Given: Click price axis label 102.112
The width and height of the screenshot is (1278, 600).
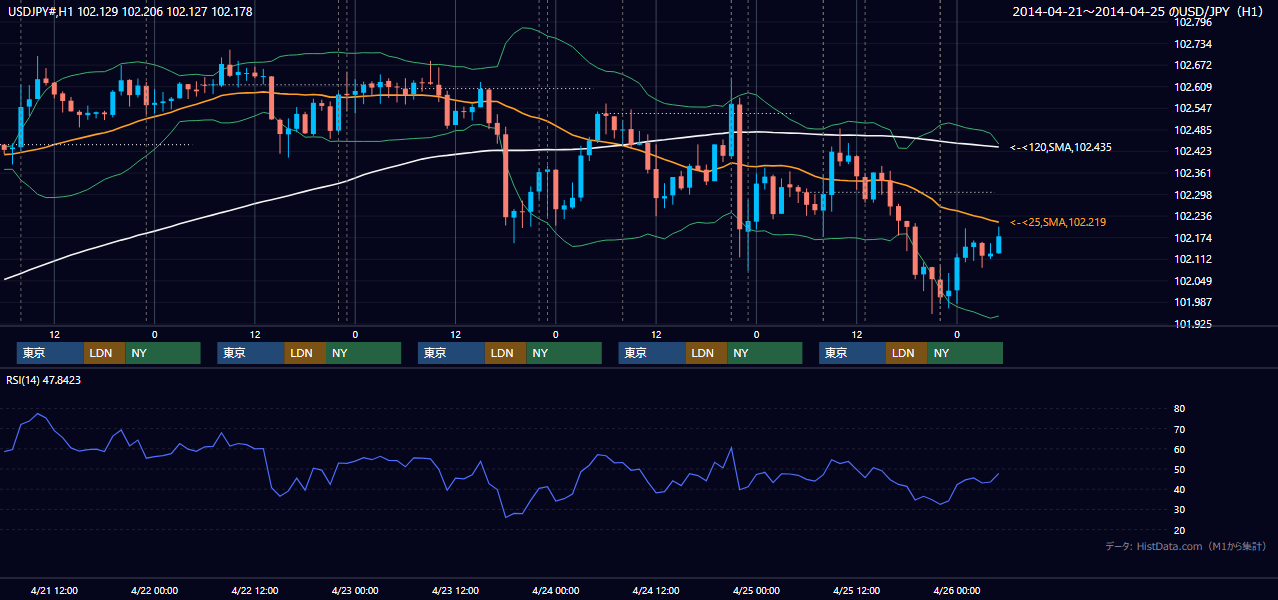Looking at the screenshot, I should coord(1193,259).
